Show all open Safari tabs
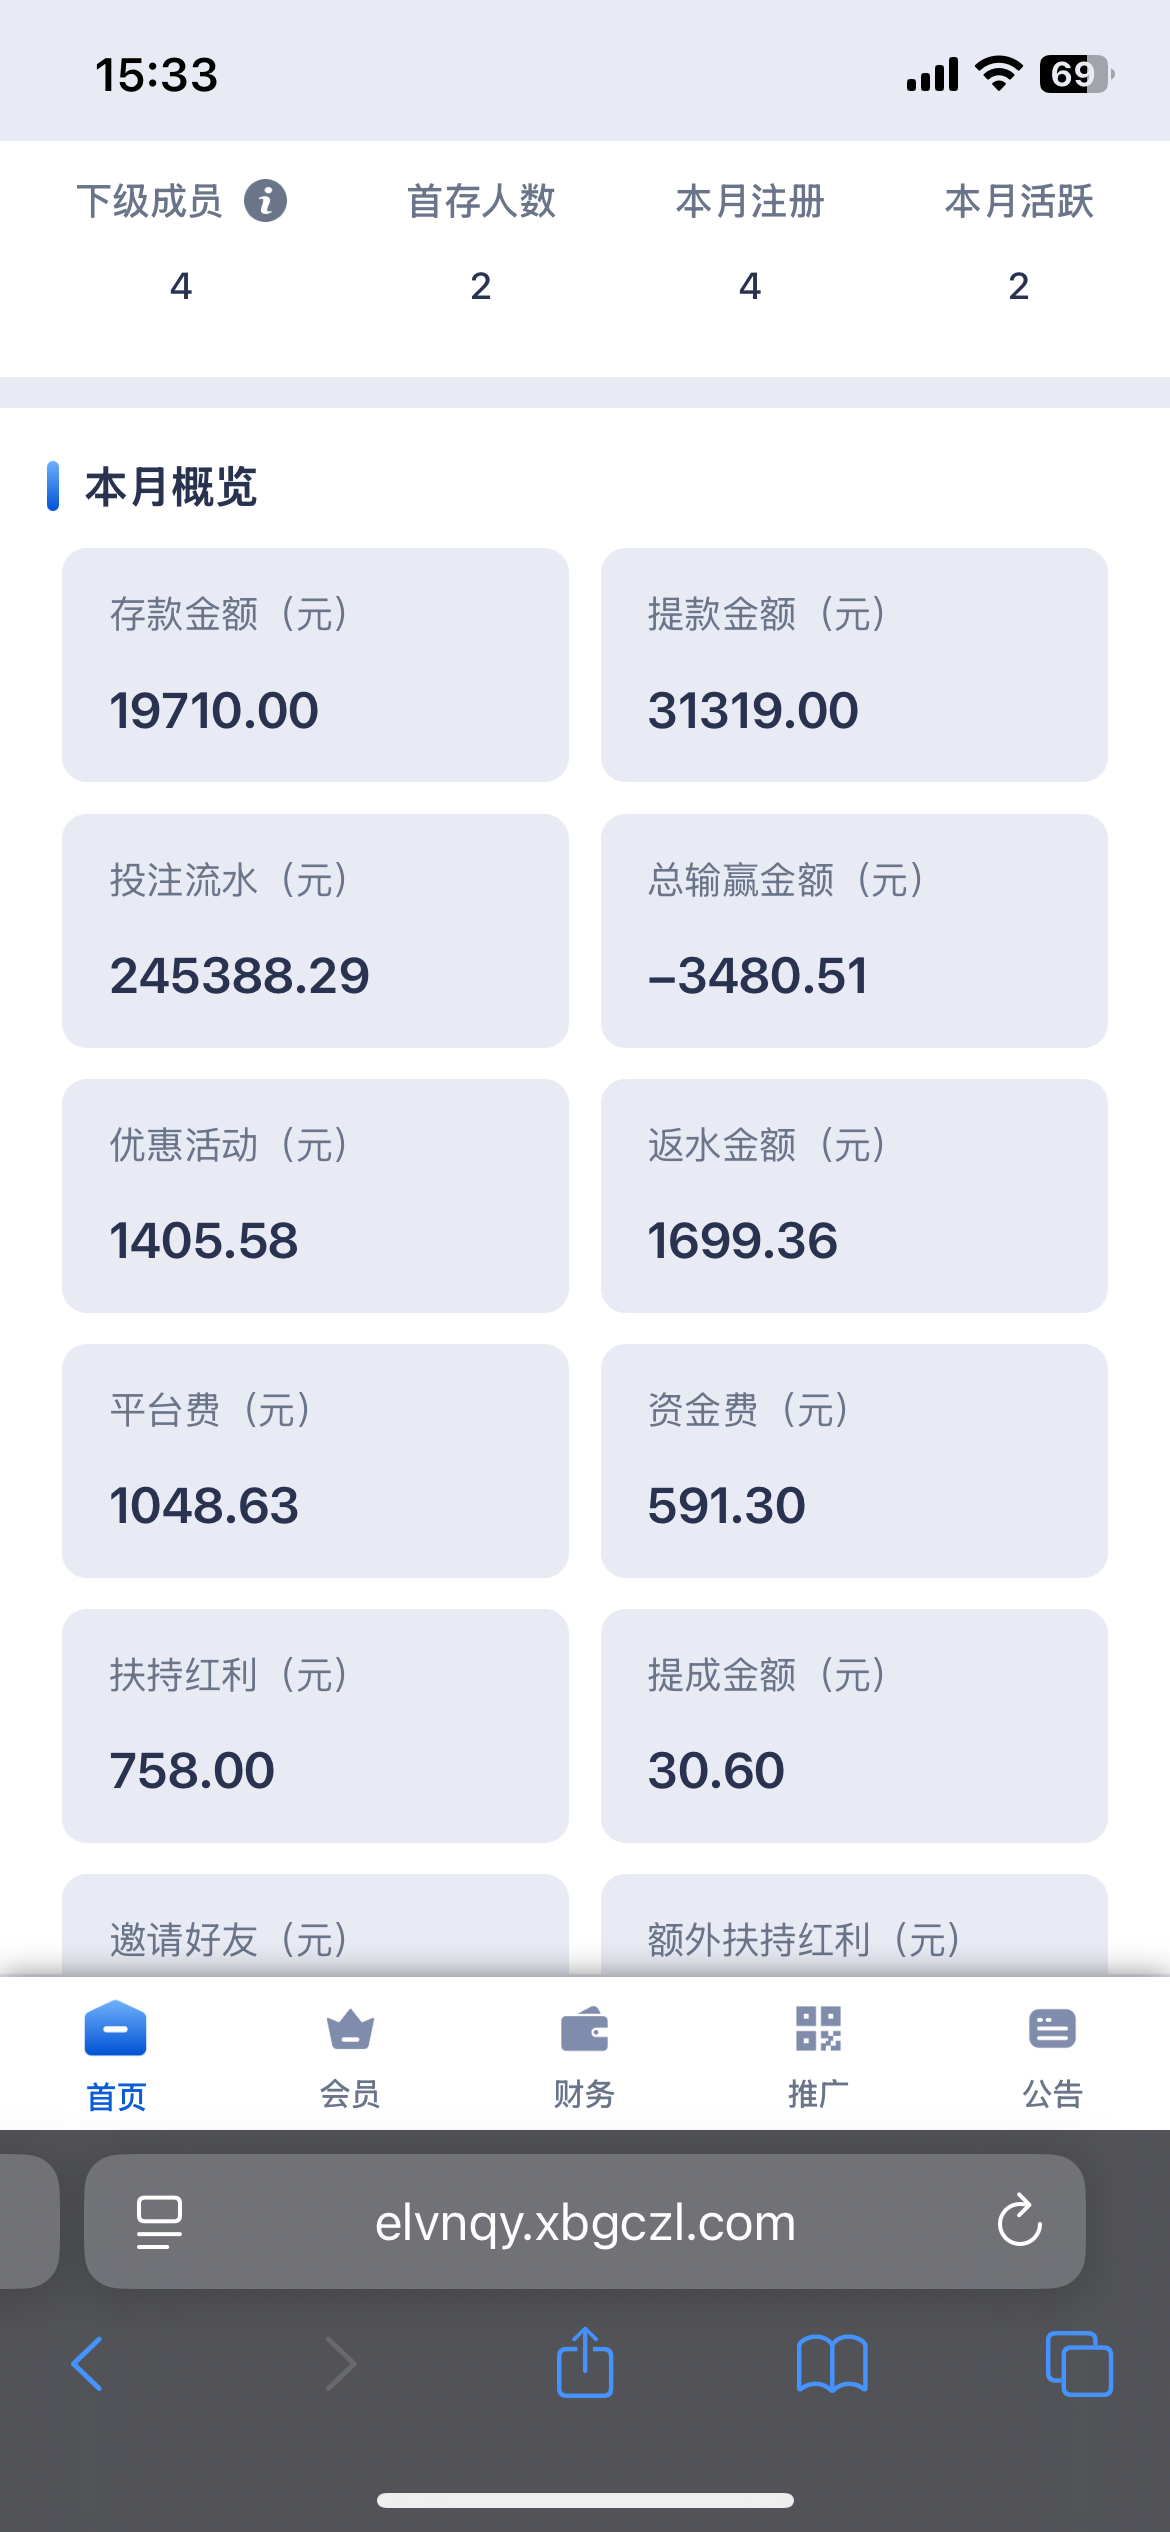 tap(1078, 2364)
